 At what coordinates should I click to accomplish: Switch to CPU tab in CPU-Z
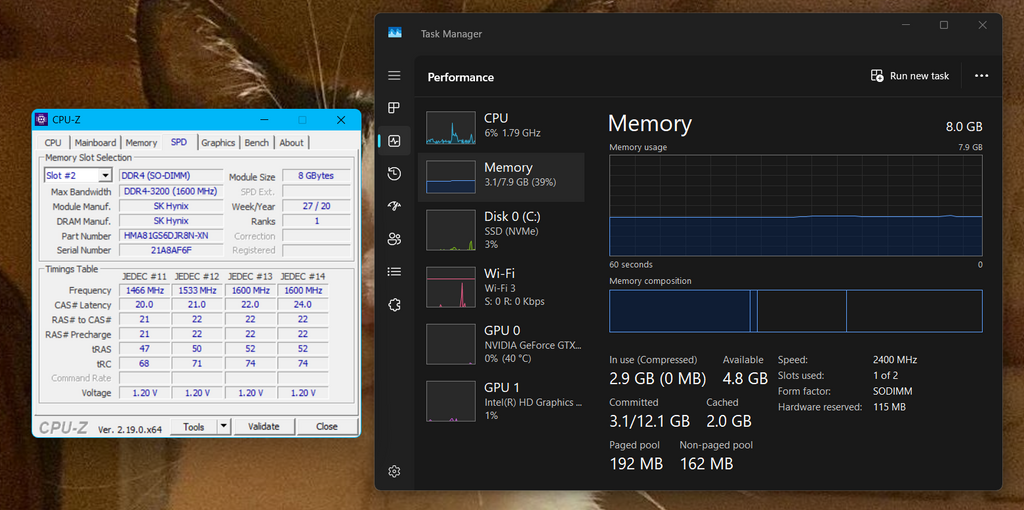(x=53, y=142)
